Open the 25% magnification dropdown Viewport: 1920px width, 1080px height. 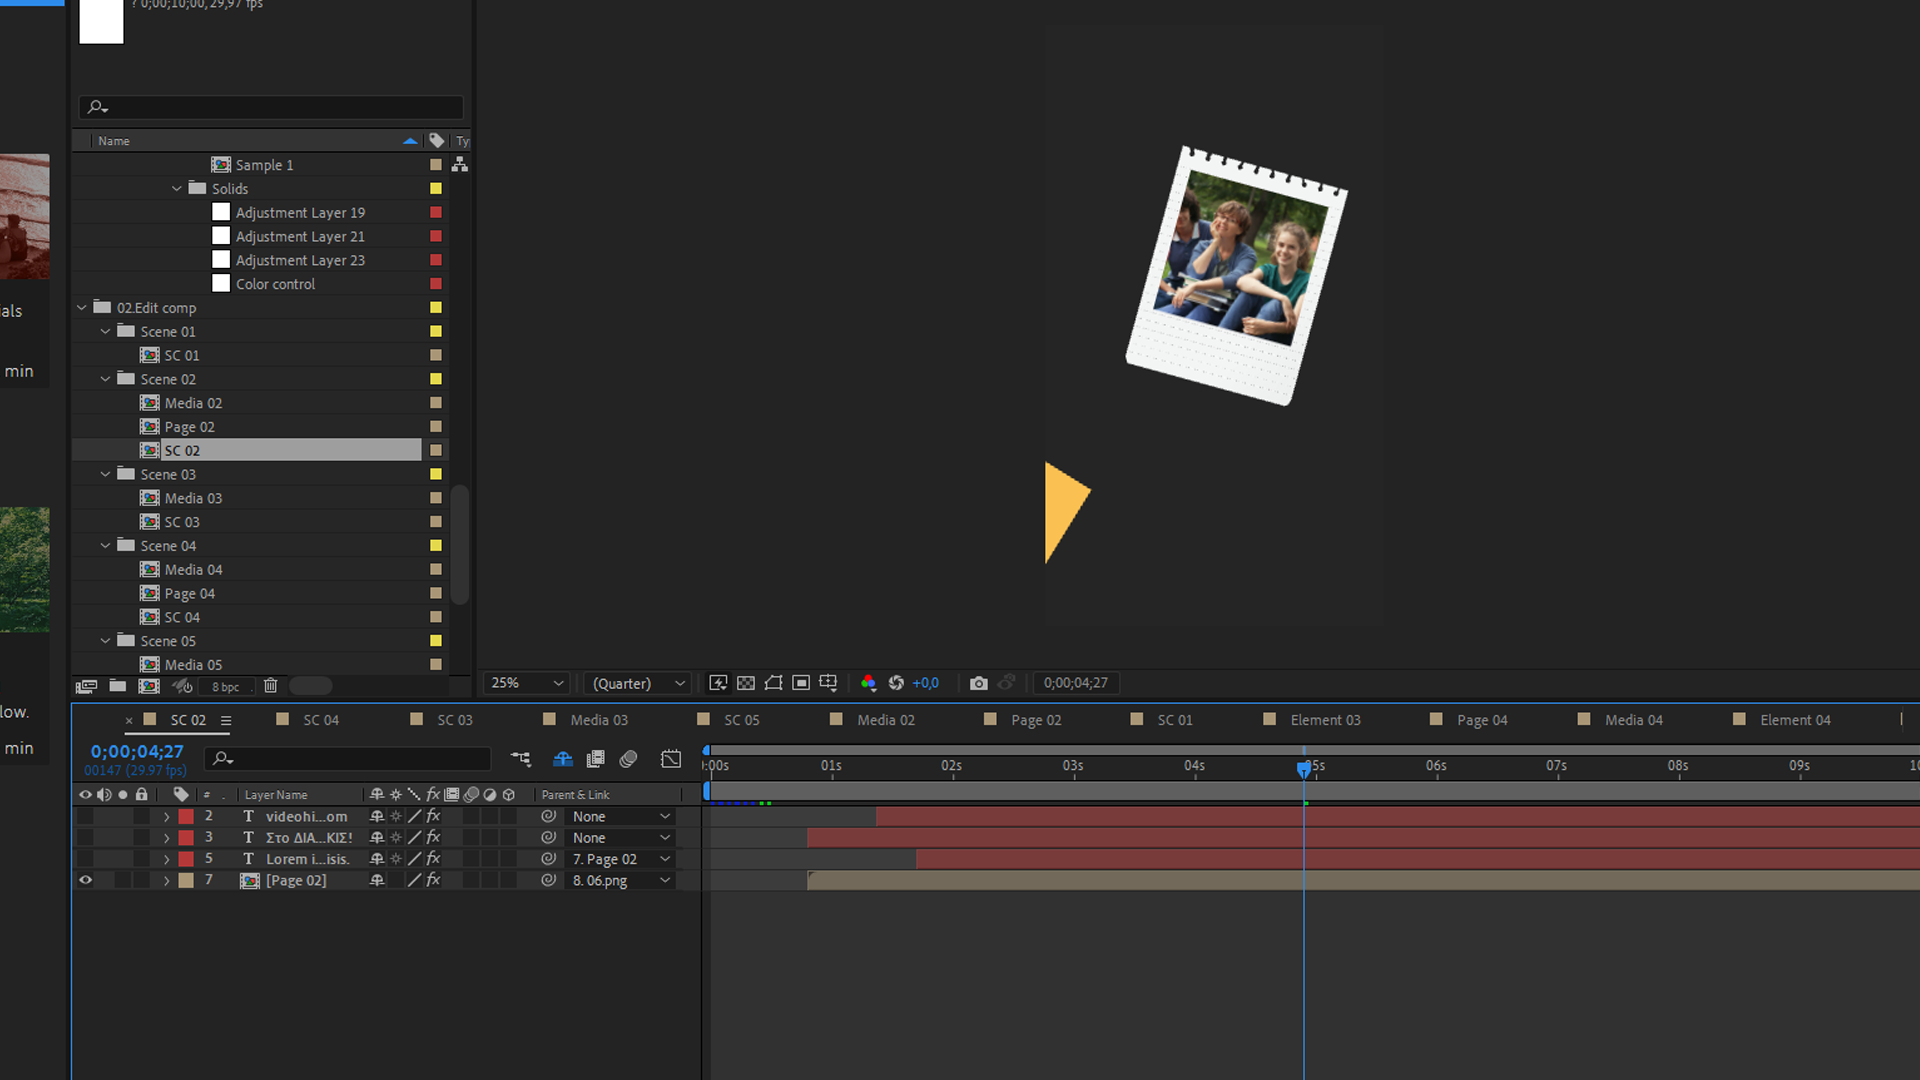(x=526, y=683)
